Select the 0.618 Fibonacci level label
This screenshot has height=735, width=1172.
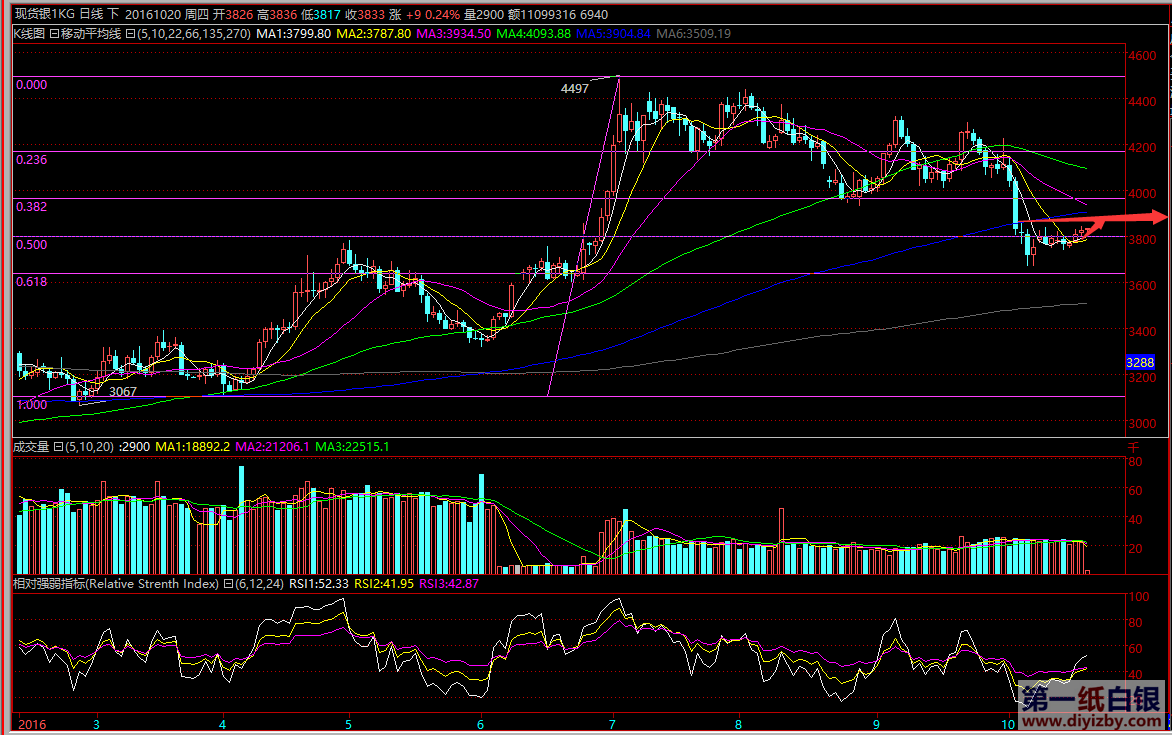[32, 282]
